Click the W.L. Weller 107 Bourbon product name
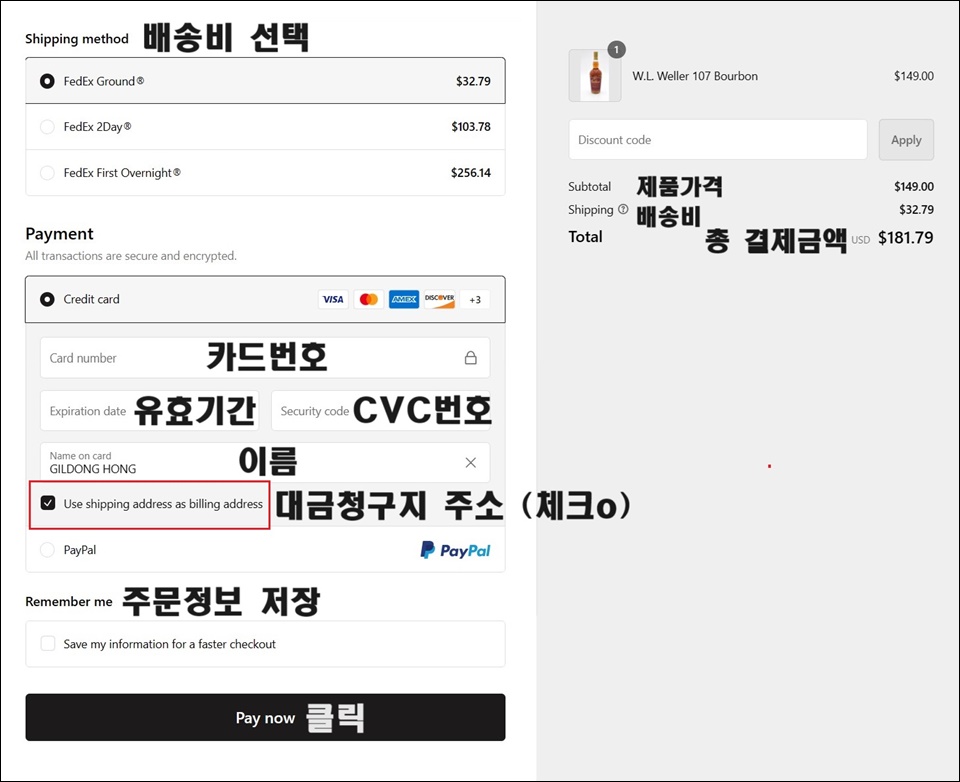The width and height of the screenshot is (960, 782). [x=695, y=76]
